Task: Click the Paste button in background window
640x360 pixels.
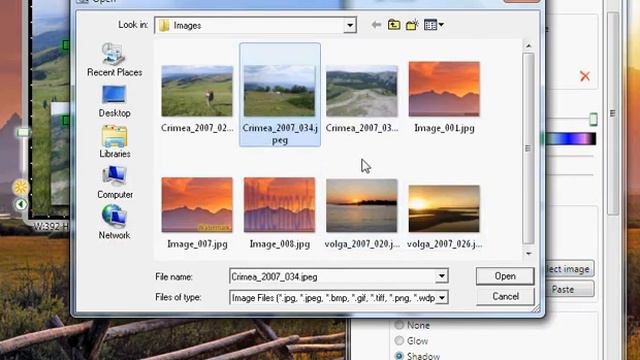Action: 569,289
